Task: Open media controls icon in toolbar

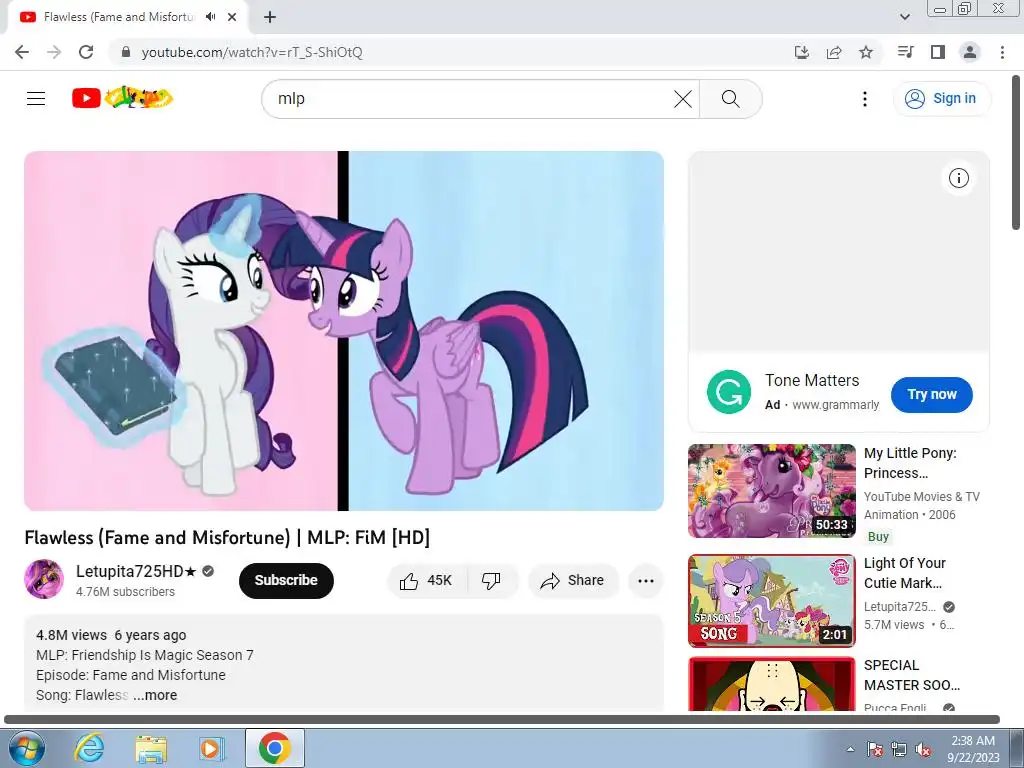Action: [905, 52]
